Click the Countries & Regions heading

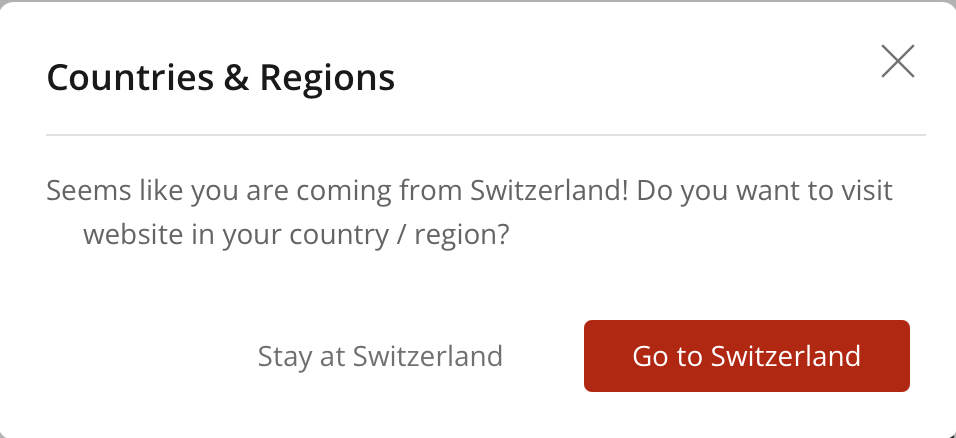(x=221, y=77)
